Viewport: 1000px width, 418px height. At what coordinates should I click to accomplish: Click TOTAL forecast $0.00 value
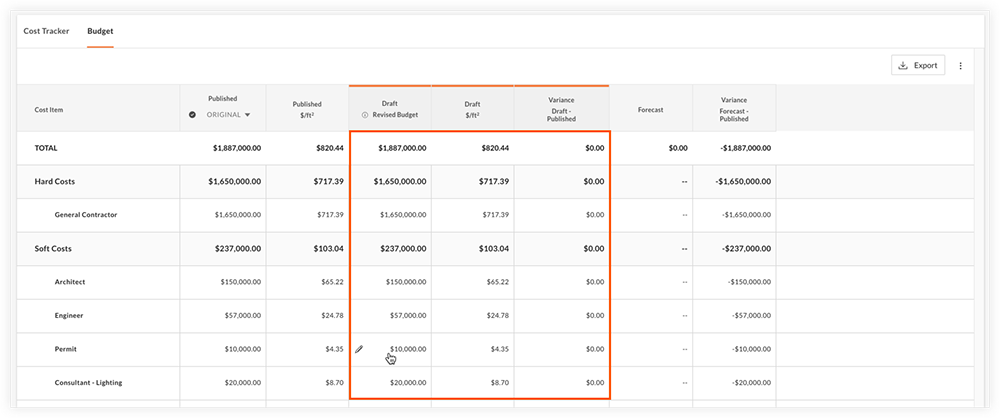679,148
